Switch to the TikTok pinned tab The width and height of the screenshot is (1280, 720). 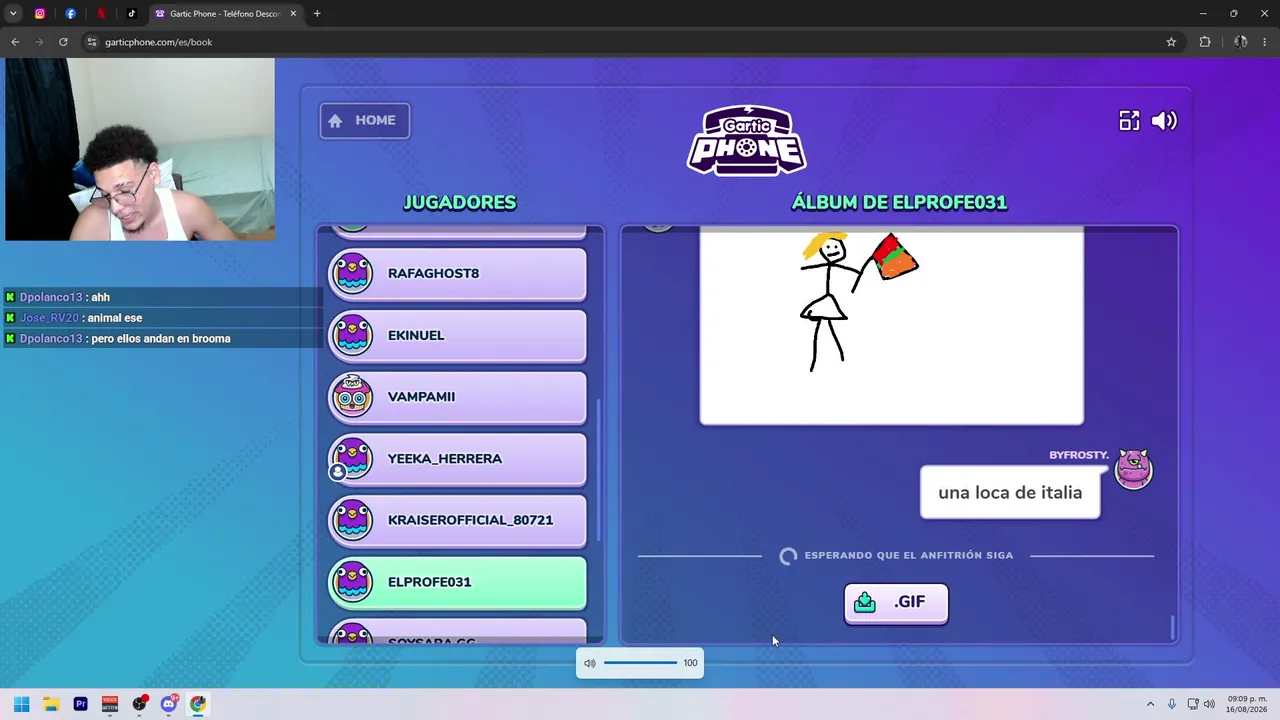pos(131,13)
